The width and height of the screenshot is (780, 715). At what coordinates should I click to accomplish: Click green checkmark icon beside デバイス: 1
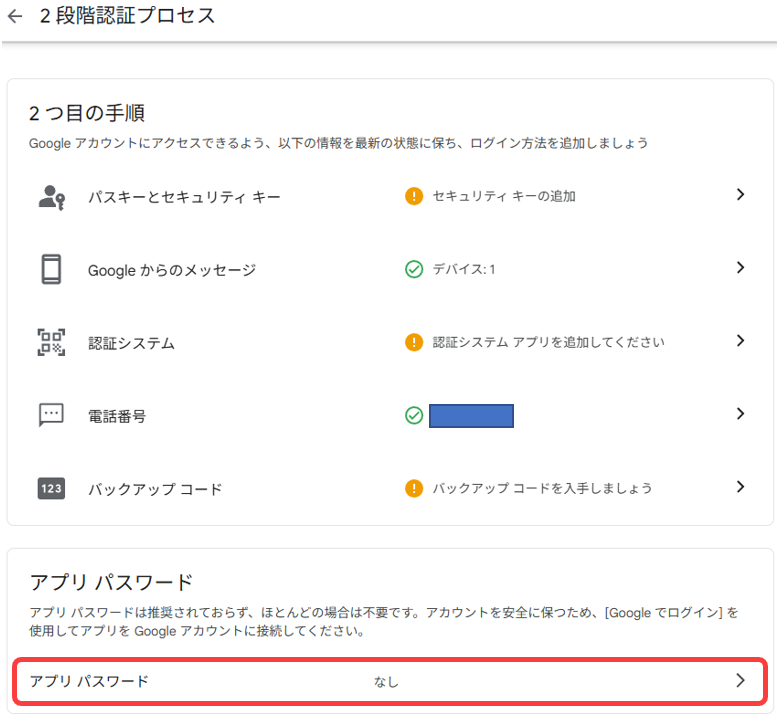414,269
